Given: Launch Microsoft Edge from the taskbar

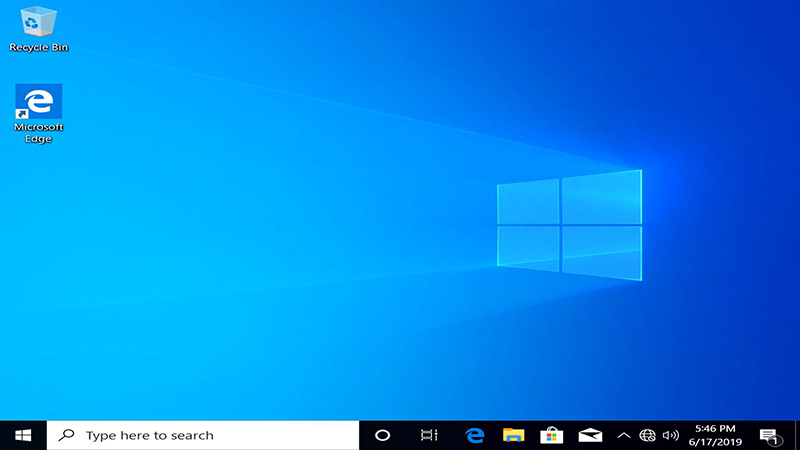Looking at the screenshot, I should click(474, 435).
